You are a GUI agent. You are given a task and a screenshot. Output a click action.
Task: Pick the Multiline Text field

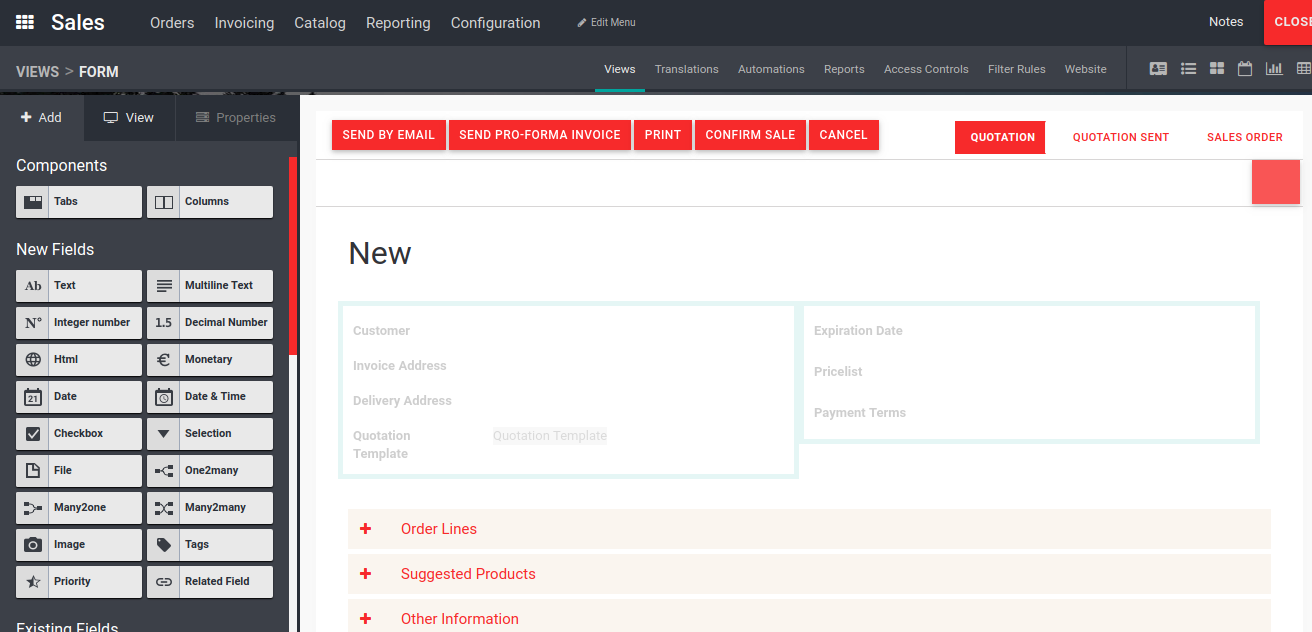click(x=210, y=286)
